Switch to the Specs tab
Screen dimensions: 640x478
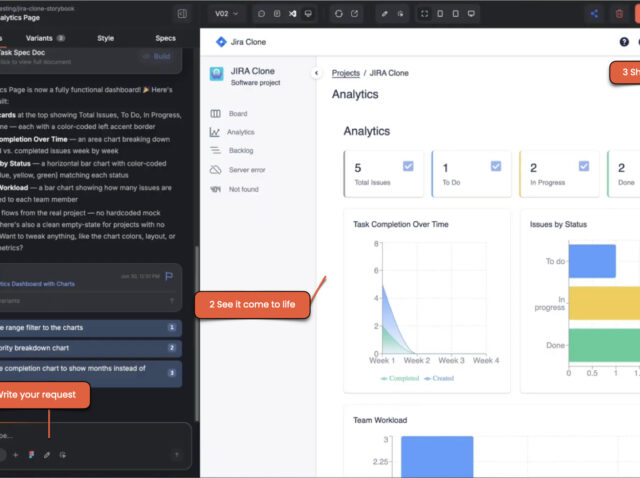(x=165, y=38)
